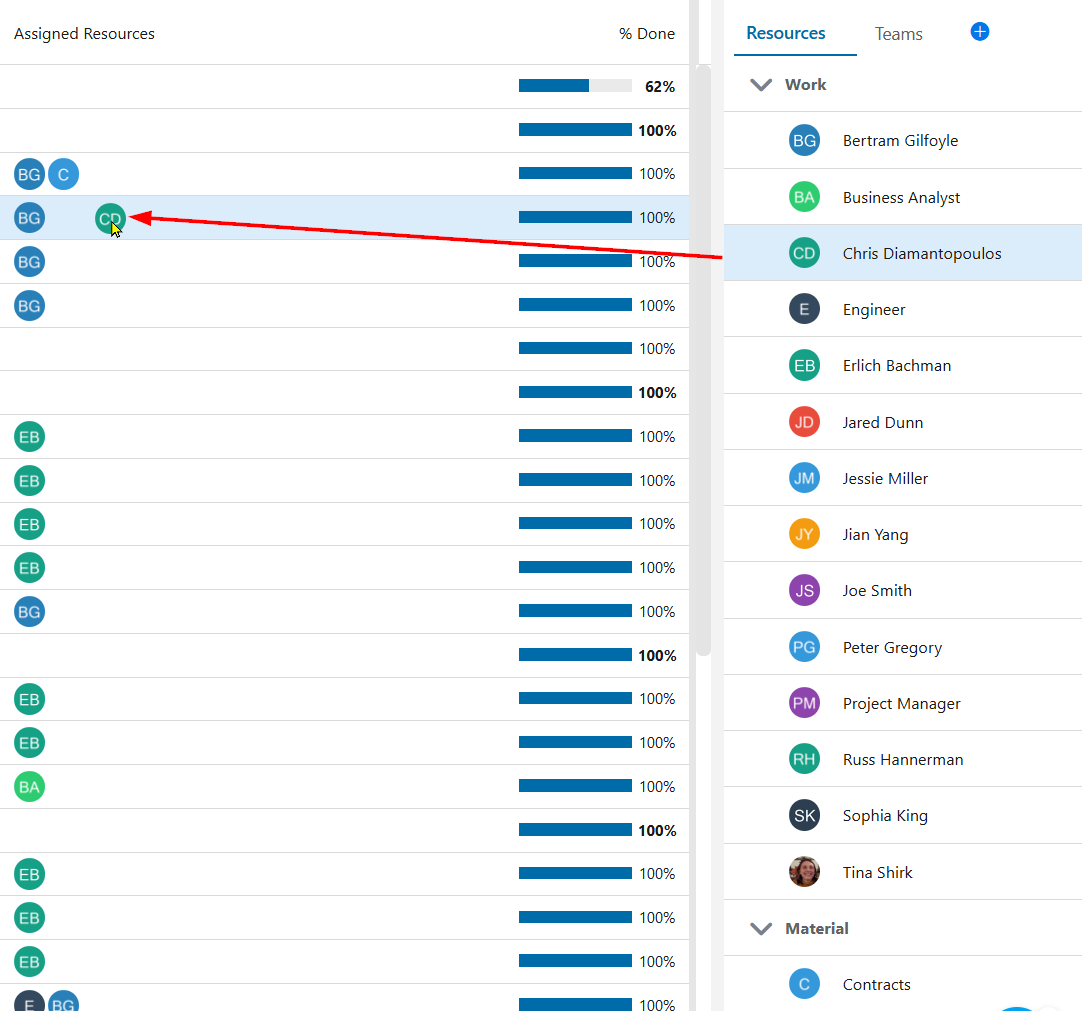The height and width of the screenshot is (1011, 1082).
Task: Click Tina Shirk's photo avatar
Action: click(804, 872)
